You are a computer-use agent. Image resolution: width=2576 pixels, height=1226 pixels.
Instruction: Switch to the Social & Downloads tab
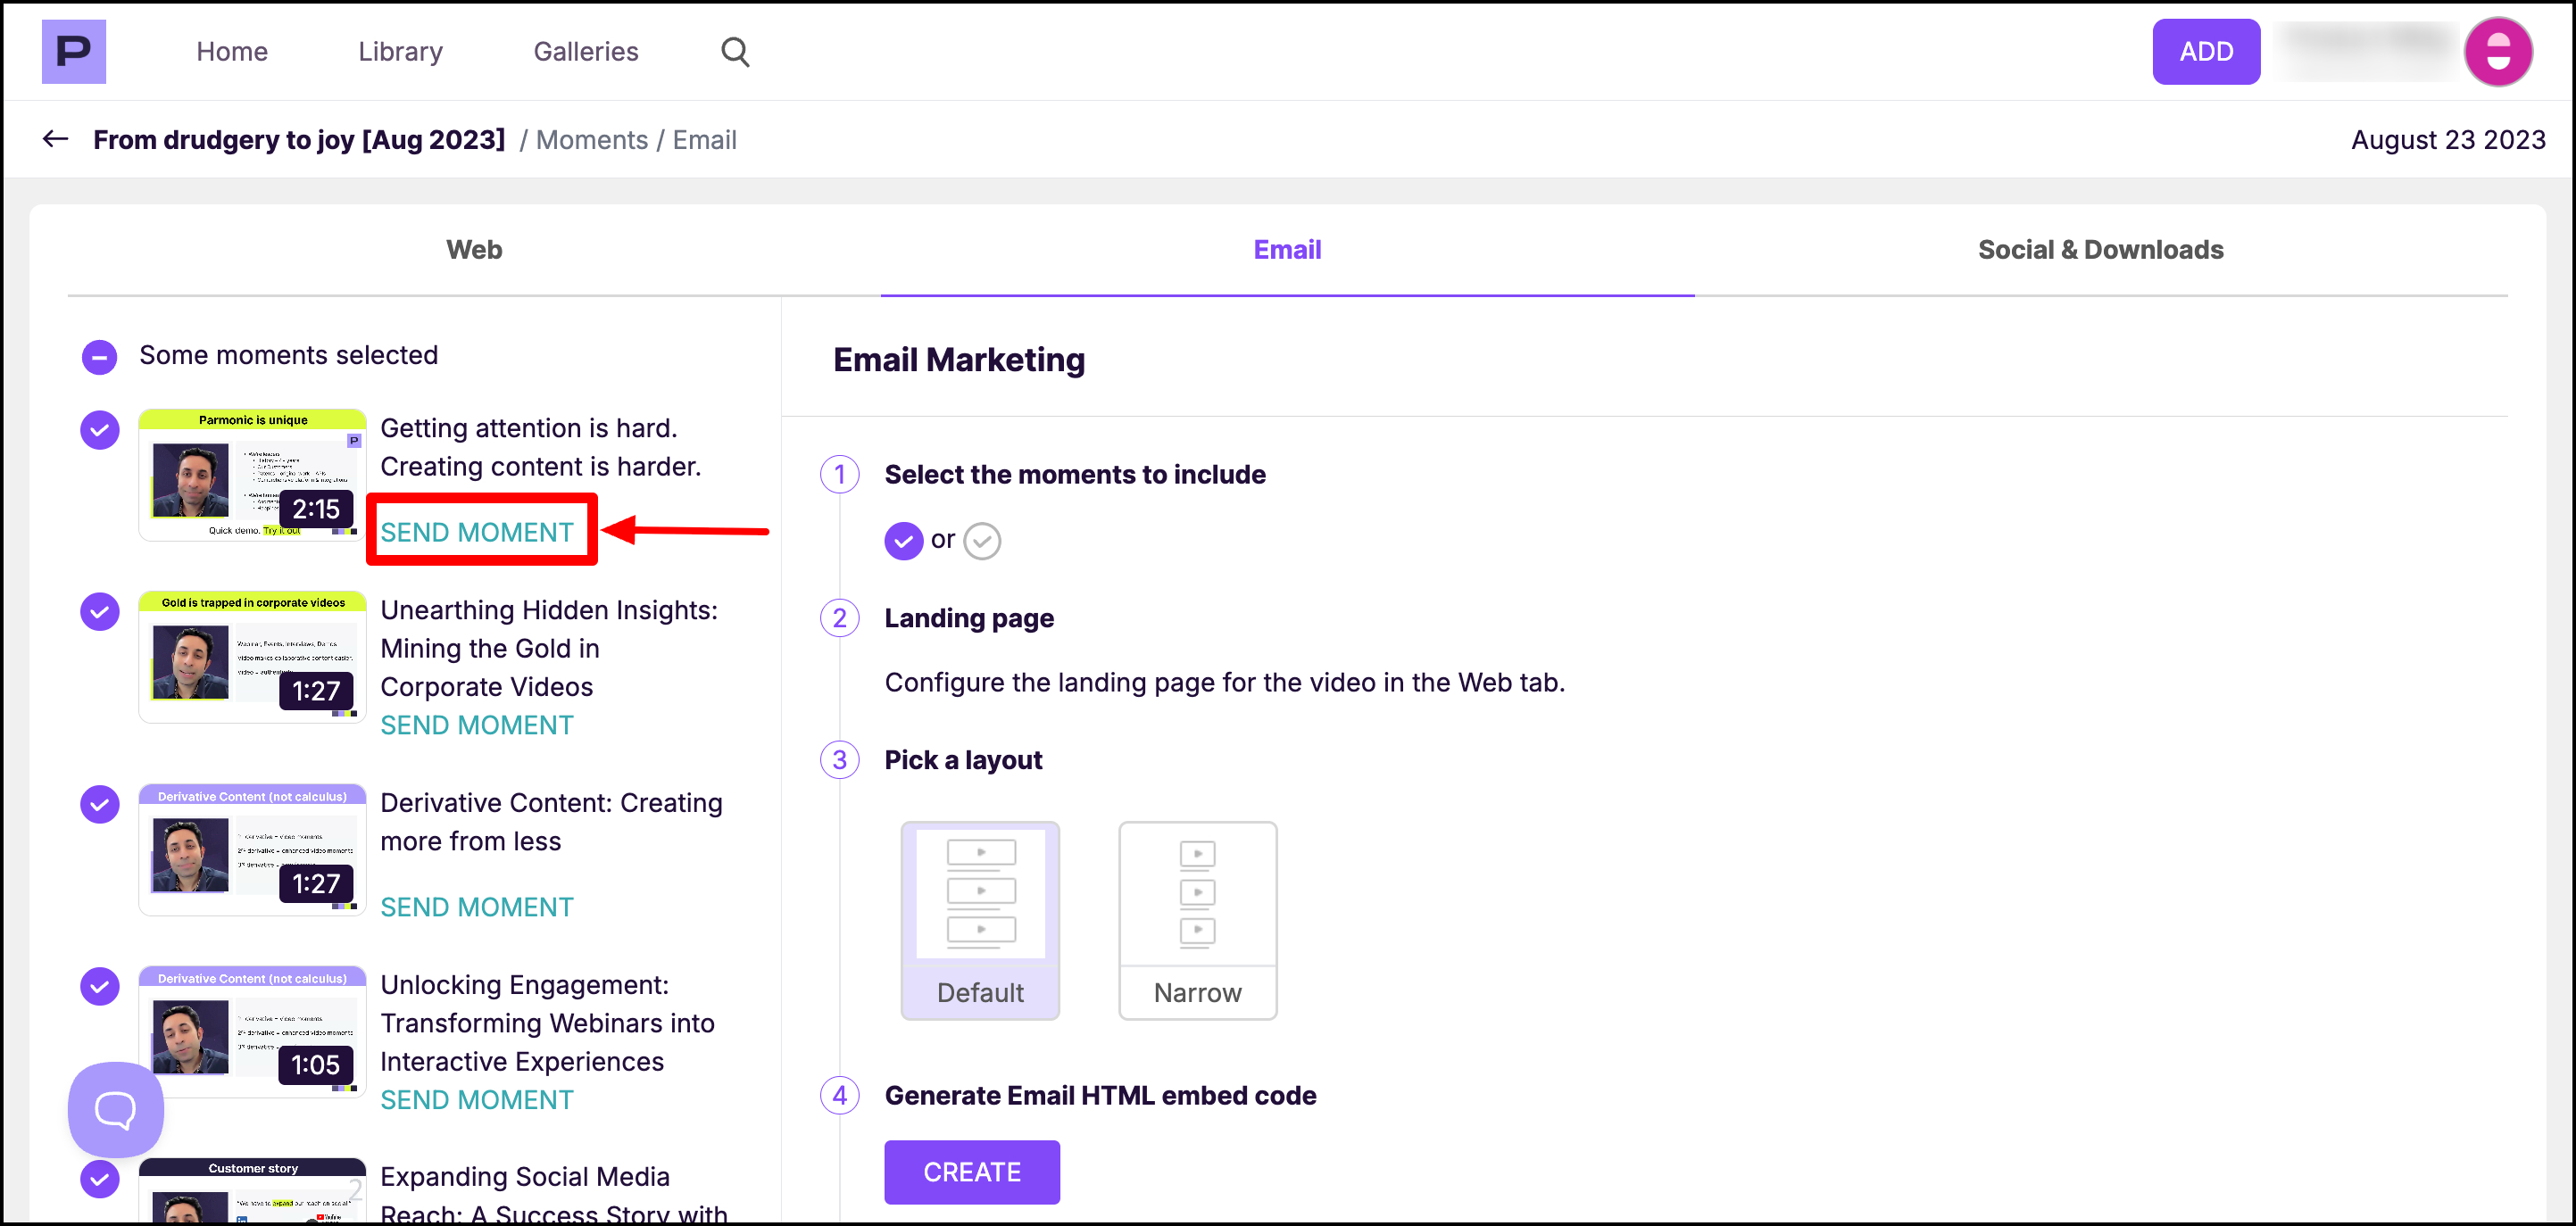2100,249
